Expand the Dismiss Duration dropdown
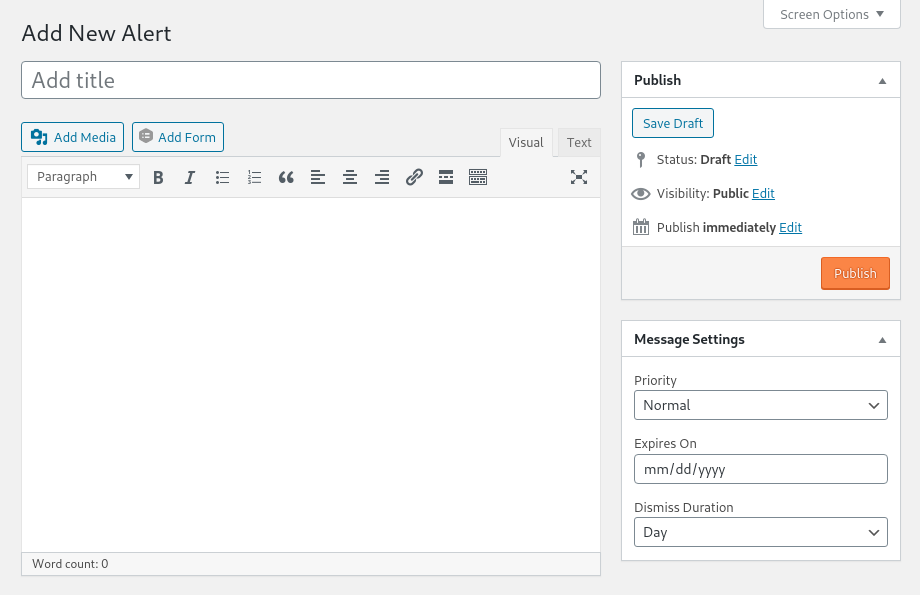 click(760, 532)
